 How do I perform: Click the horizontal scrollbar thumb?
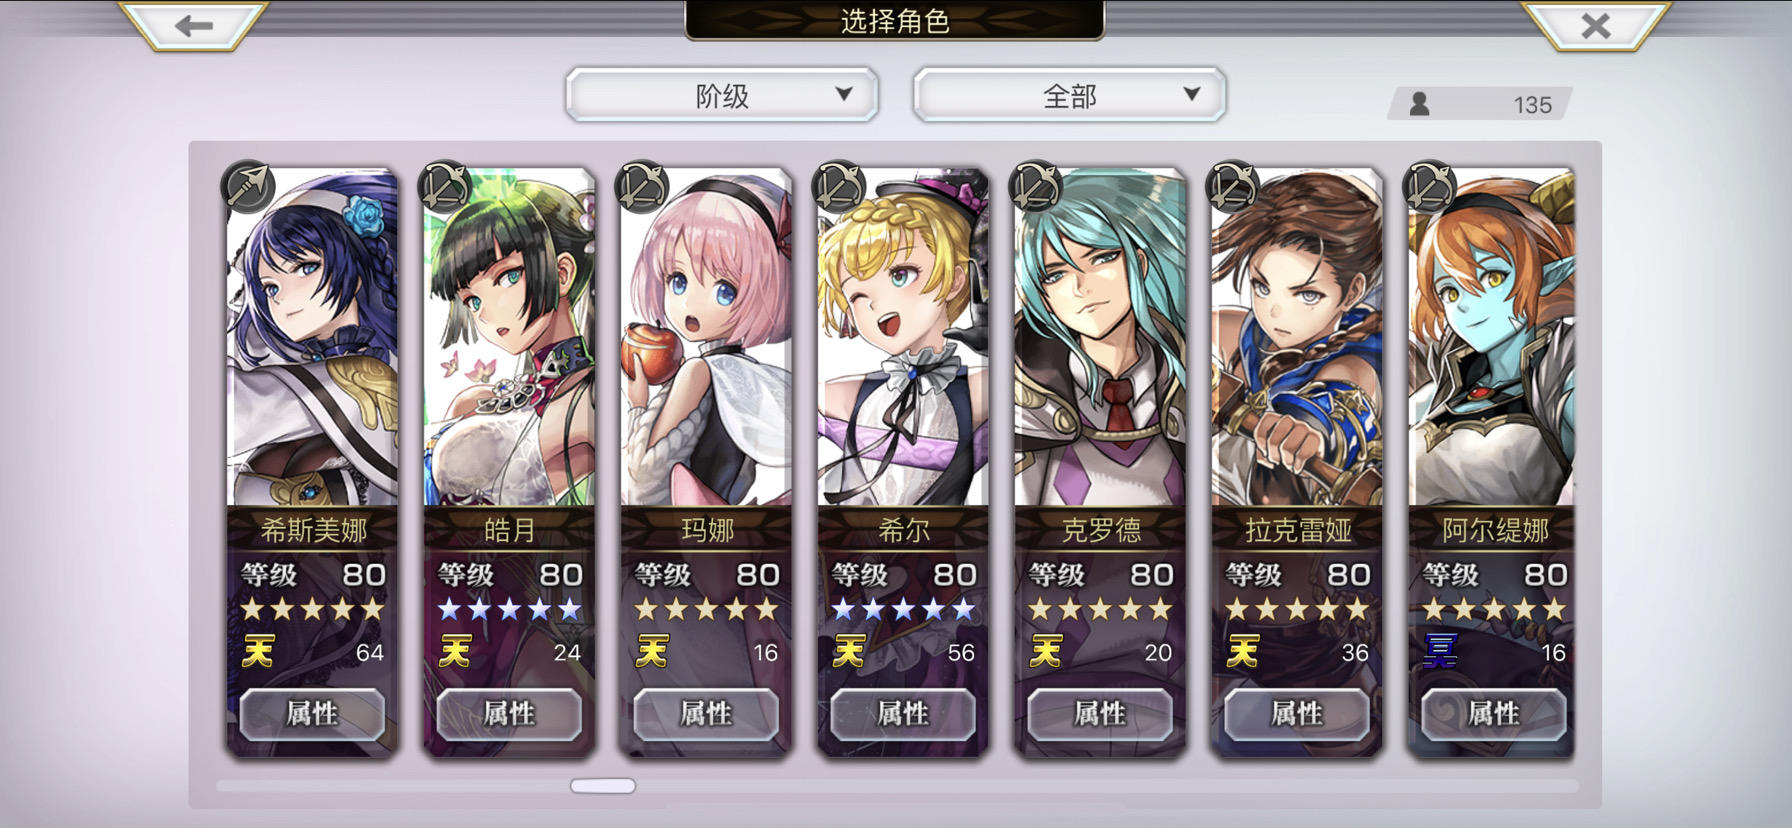tap(603, 786)
